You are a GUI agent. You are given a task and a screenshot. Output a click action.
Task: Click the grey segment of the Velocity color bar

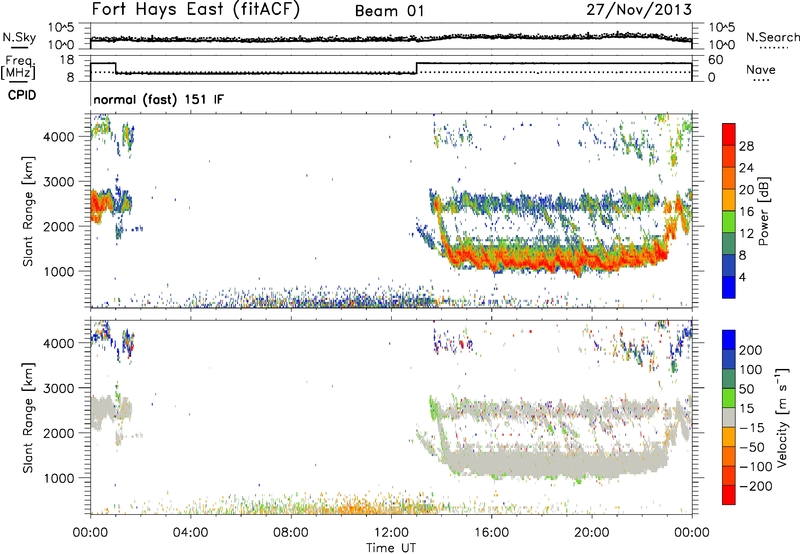click(729, 417)
